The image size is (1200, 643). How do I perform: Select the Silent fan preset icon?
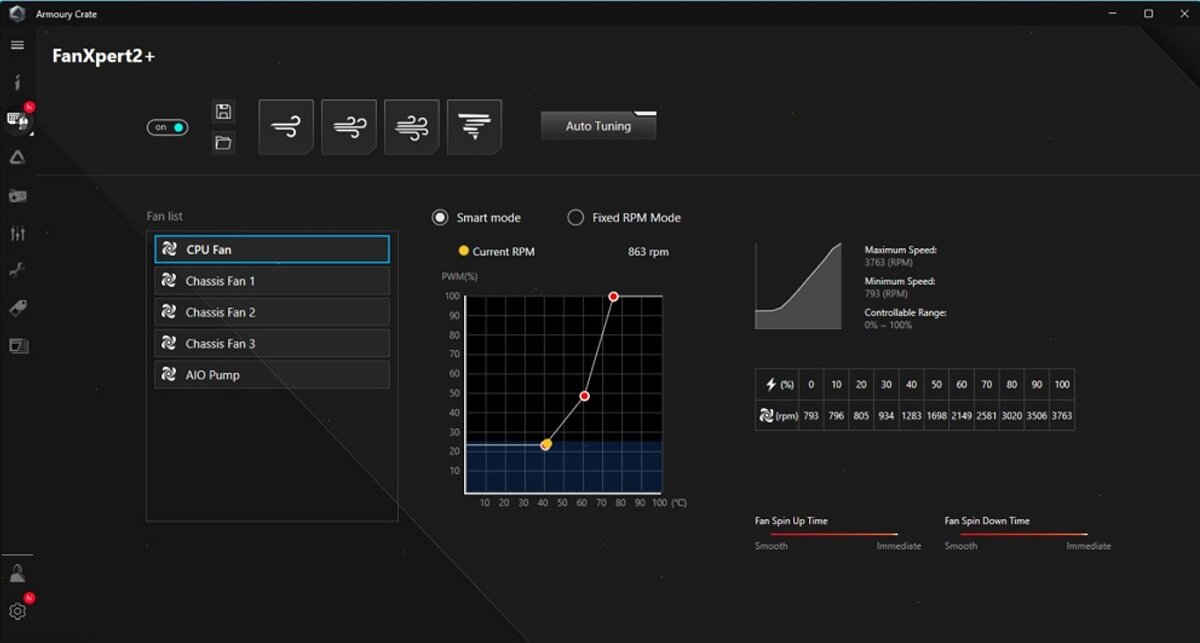coord(286,127)
